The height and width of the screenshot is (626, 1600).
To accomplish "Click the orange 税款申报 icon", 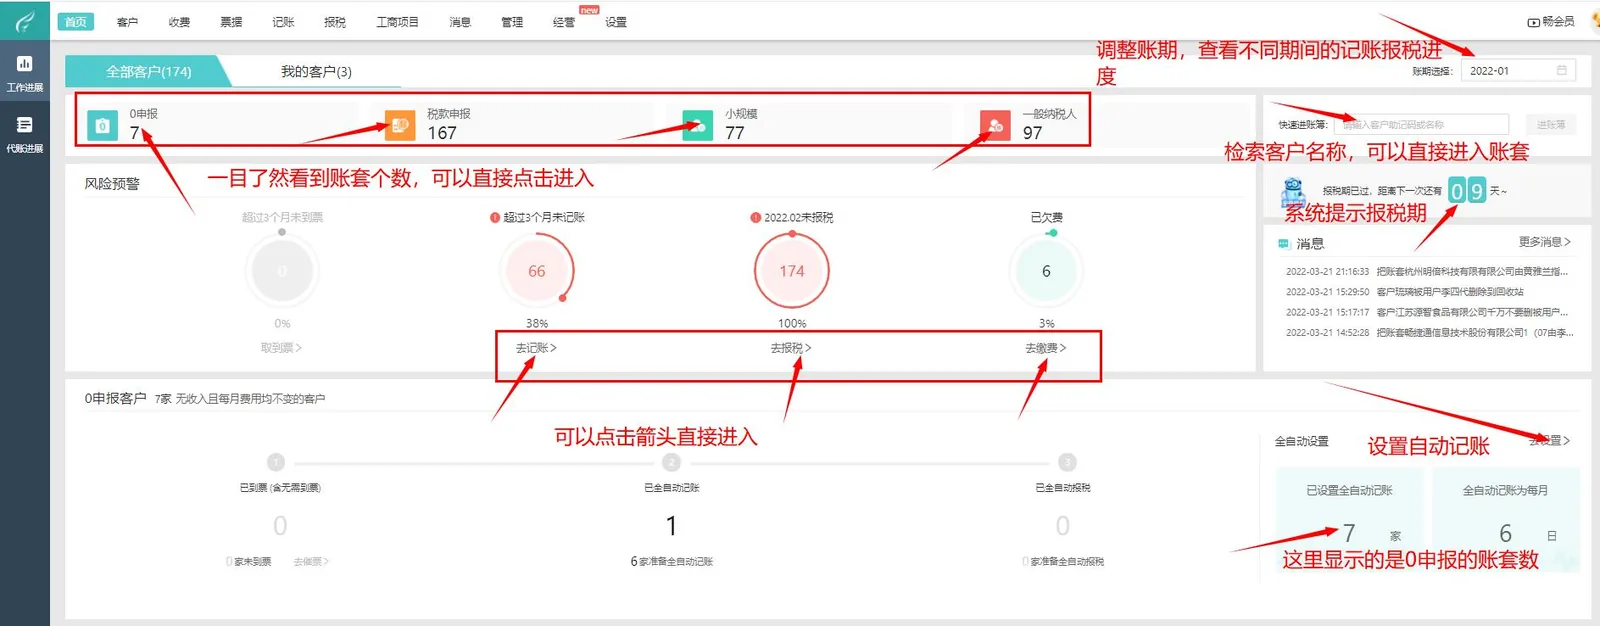I will click(400, 125).
